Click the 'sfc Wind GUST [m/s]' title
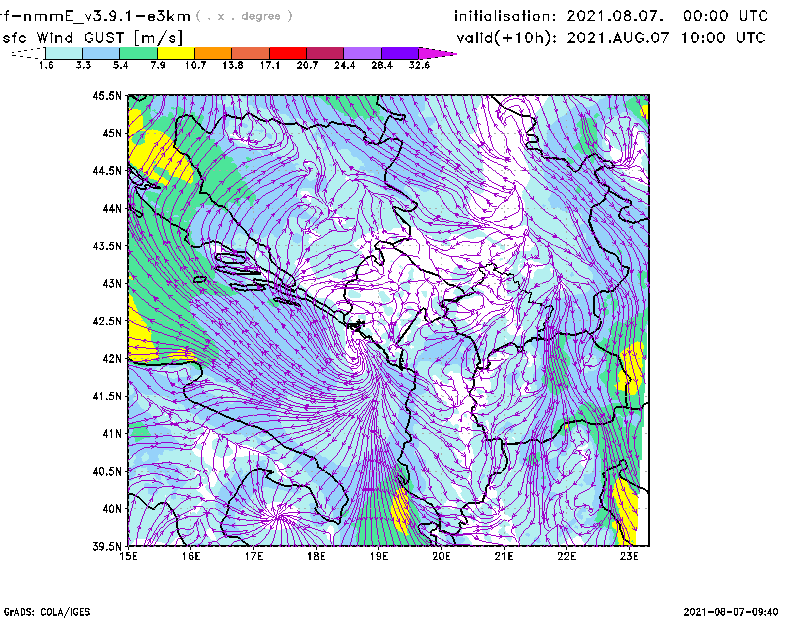Screen dimensions: 800x618 [x=92, y=38]
